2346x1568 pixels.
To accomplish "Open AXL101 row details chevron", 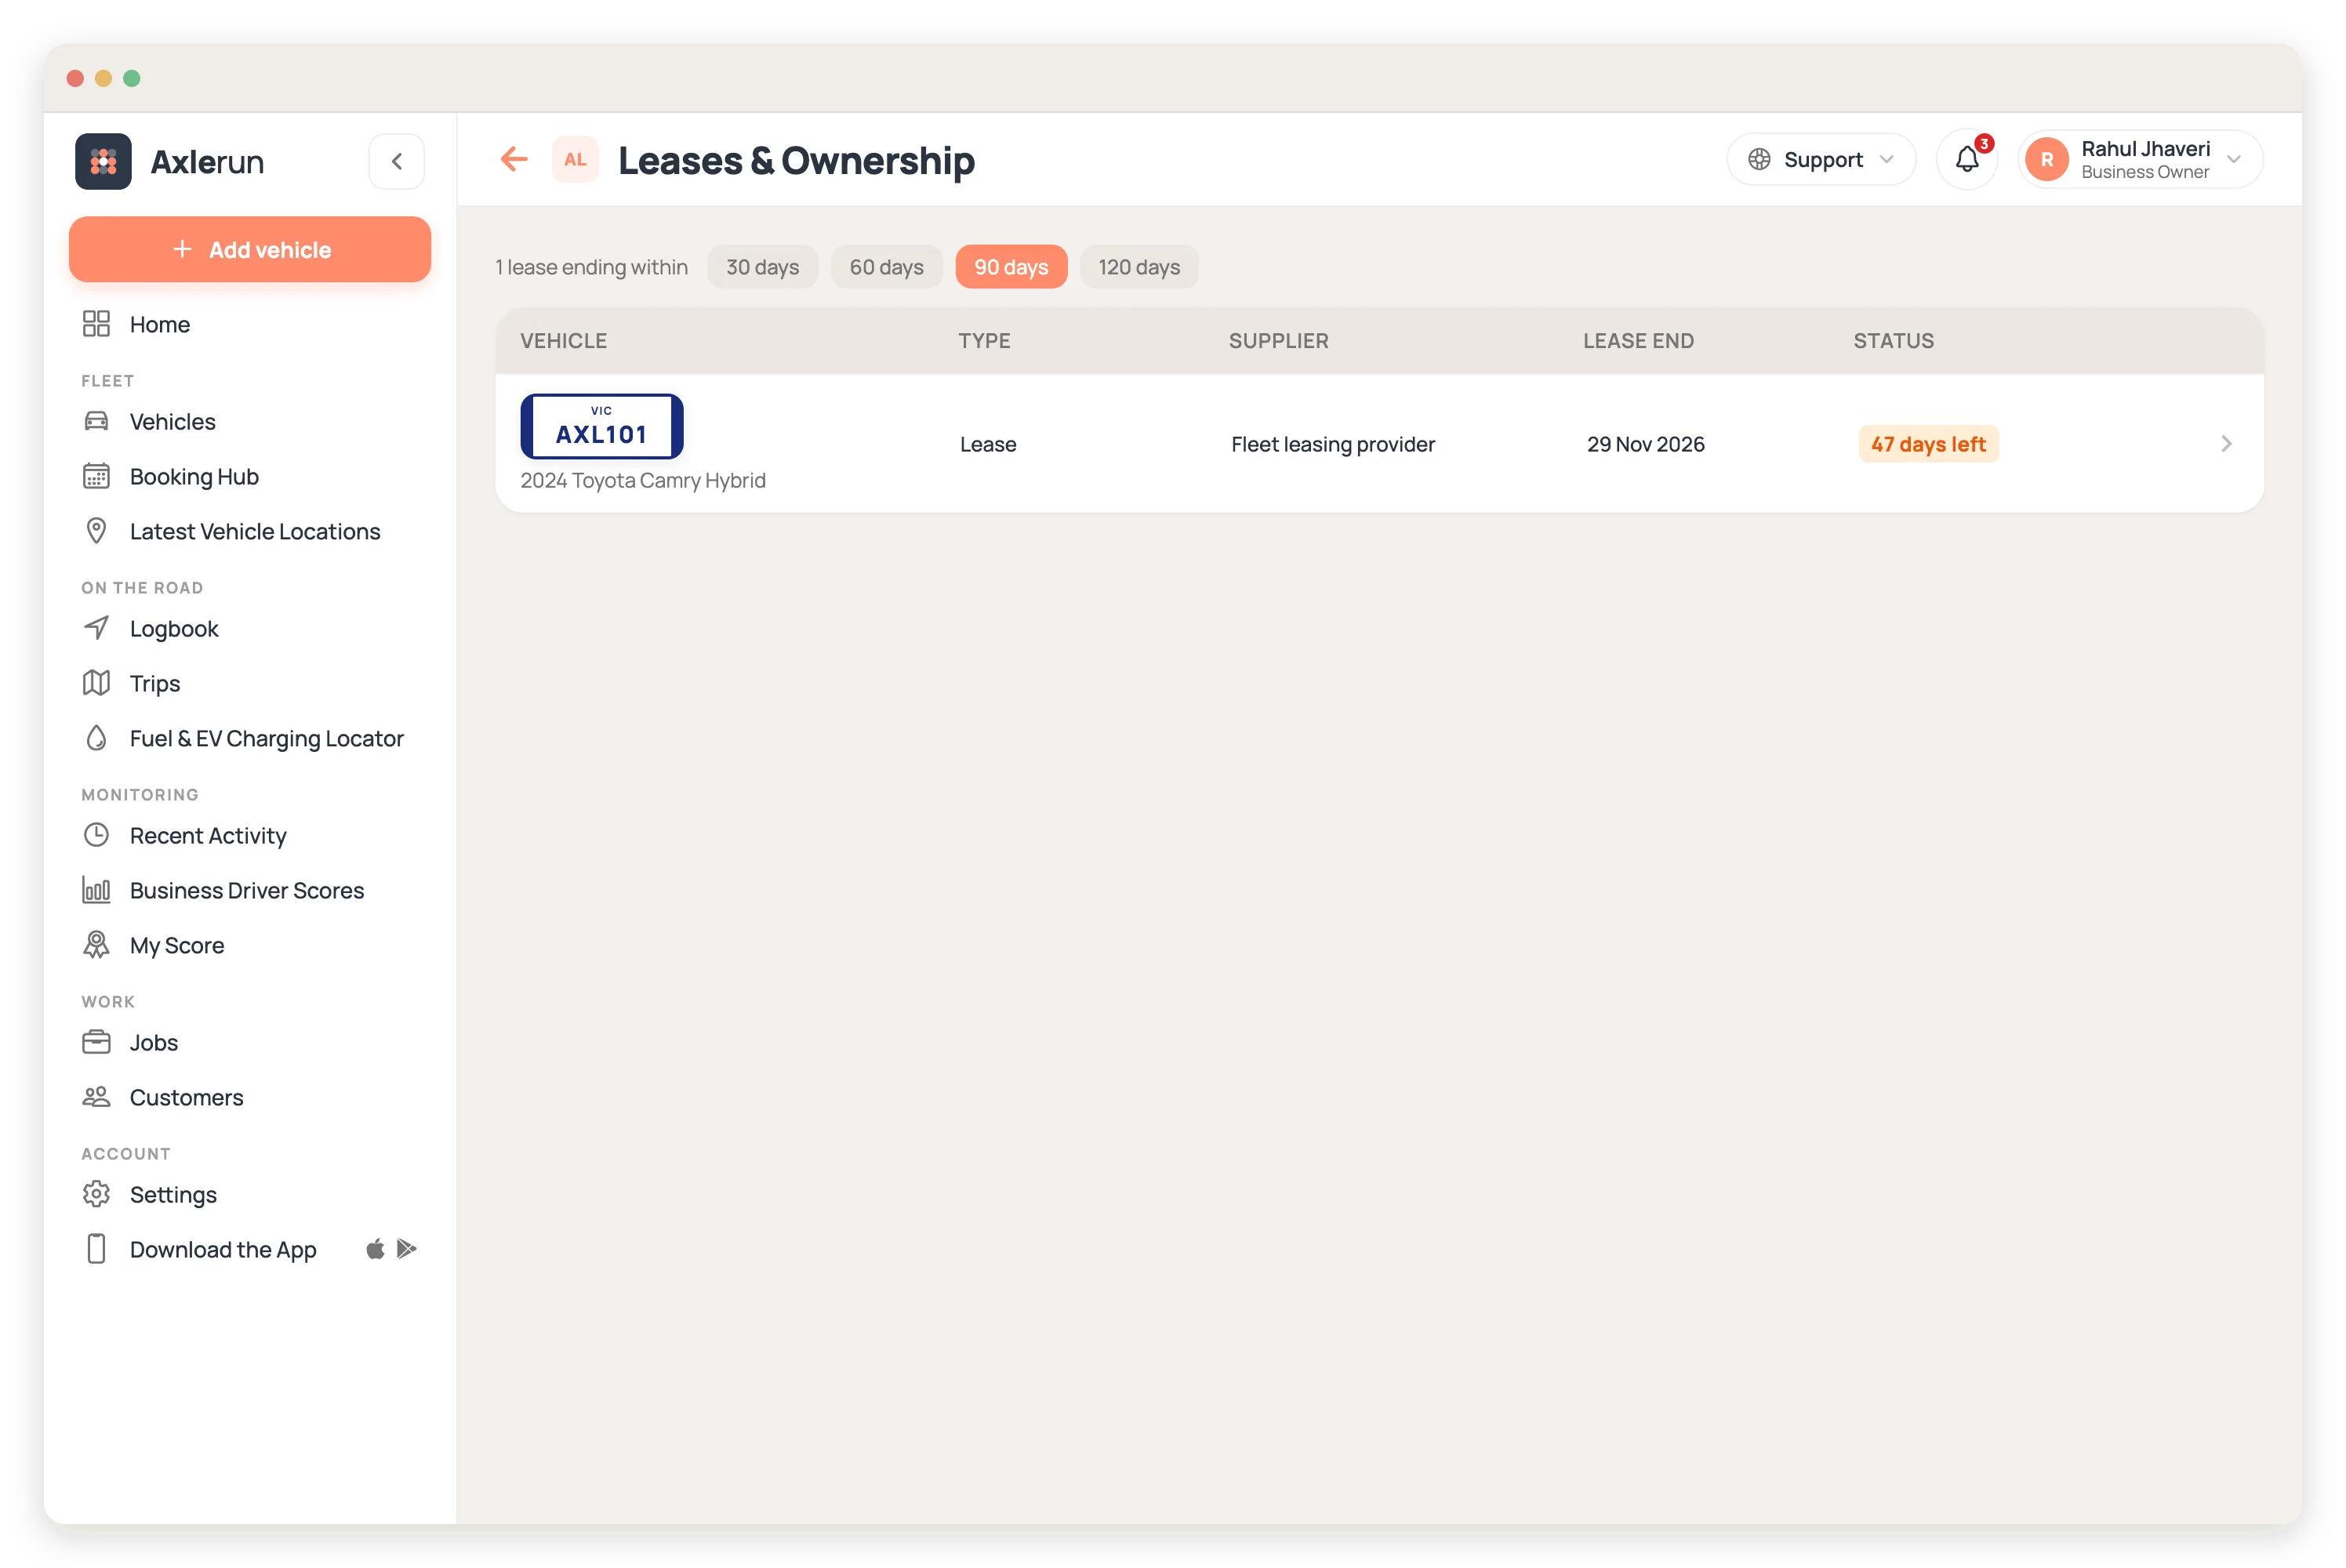I will 2226,443.
